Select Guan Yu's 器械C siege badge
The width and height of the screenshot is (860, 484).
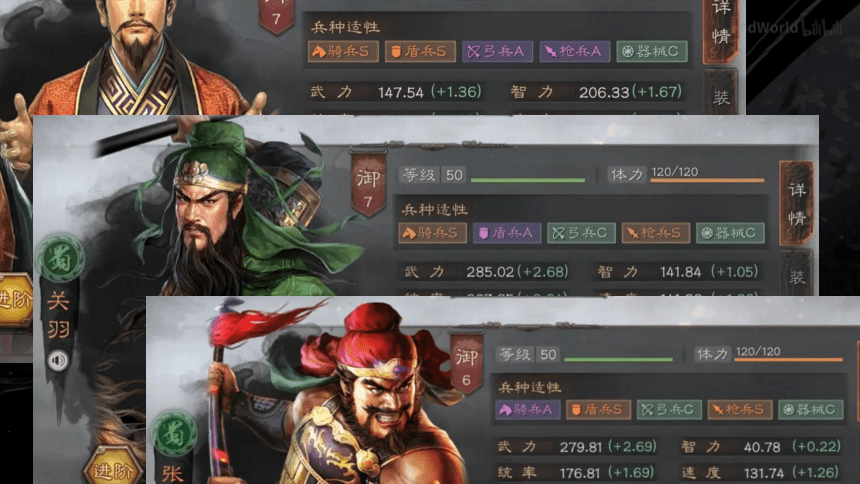pos(730,233)
